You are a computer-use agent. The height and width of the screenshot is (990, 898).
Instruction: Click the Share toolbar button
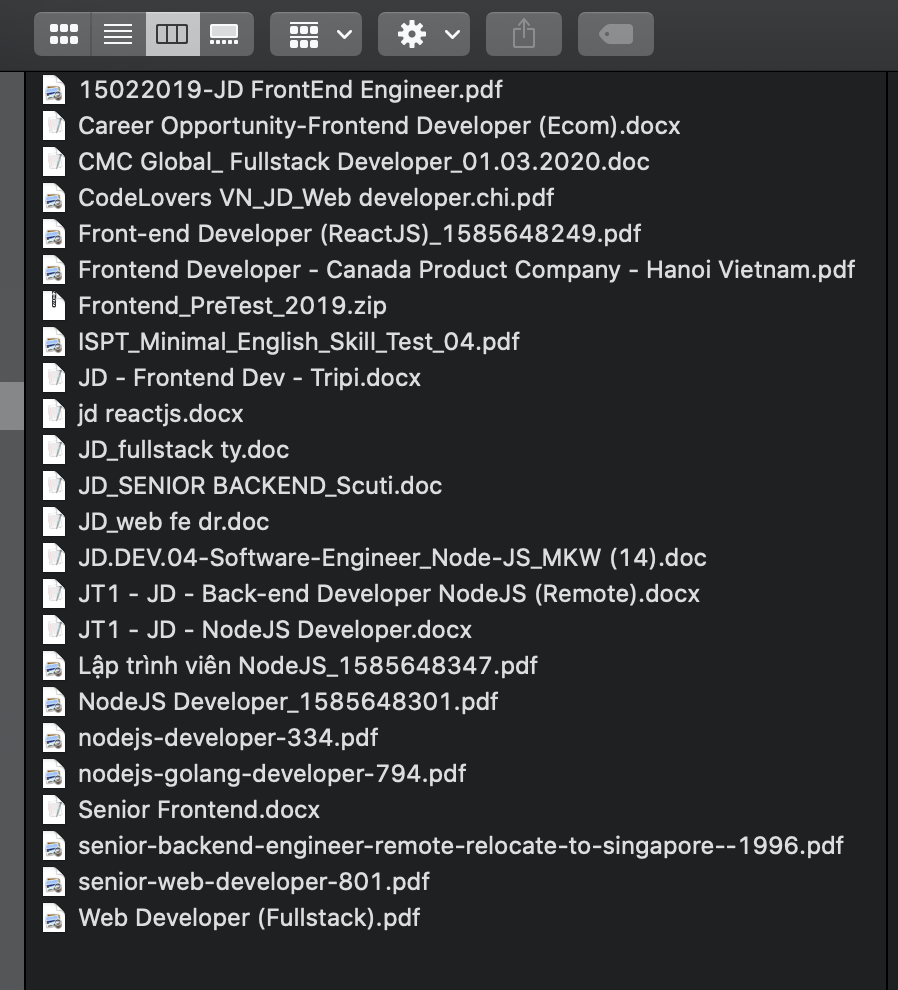[524, 34]
